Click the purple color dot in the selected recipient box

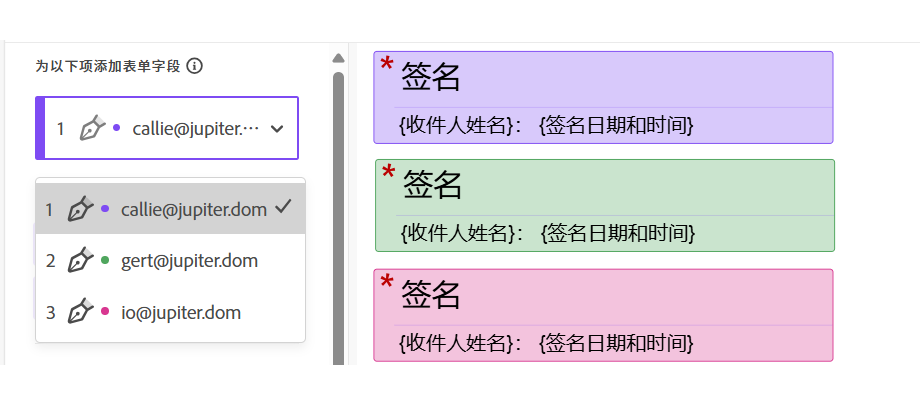coord(117,128)
